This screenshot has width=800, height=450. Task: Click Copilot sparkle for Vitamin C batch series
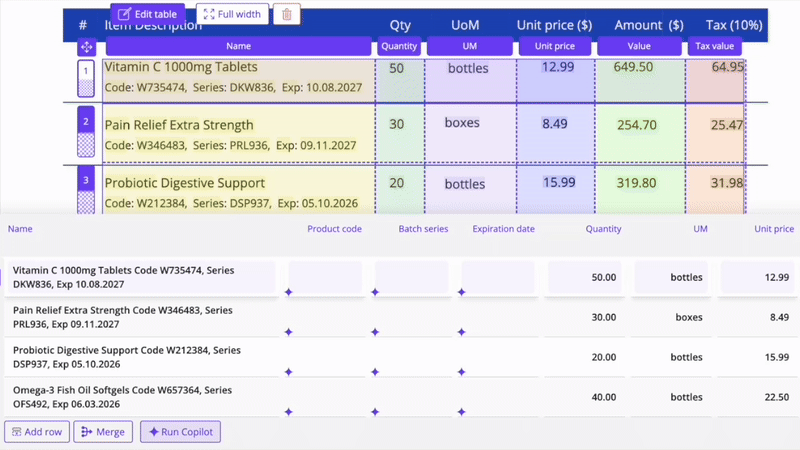(375, 292)
